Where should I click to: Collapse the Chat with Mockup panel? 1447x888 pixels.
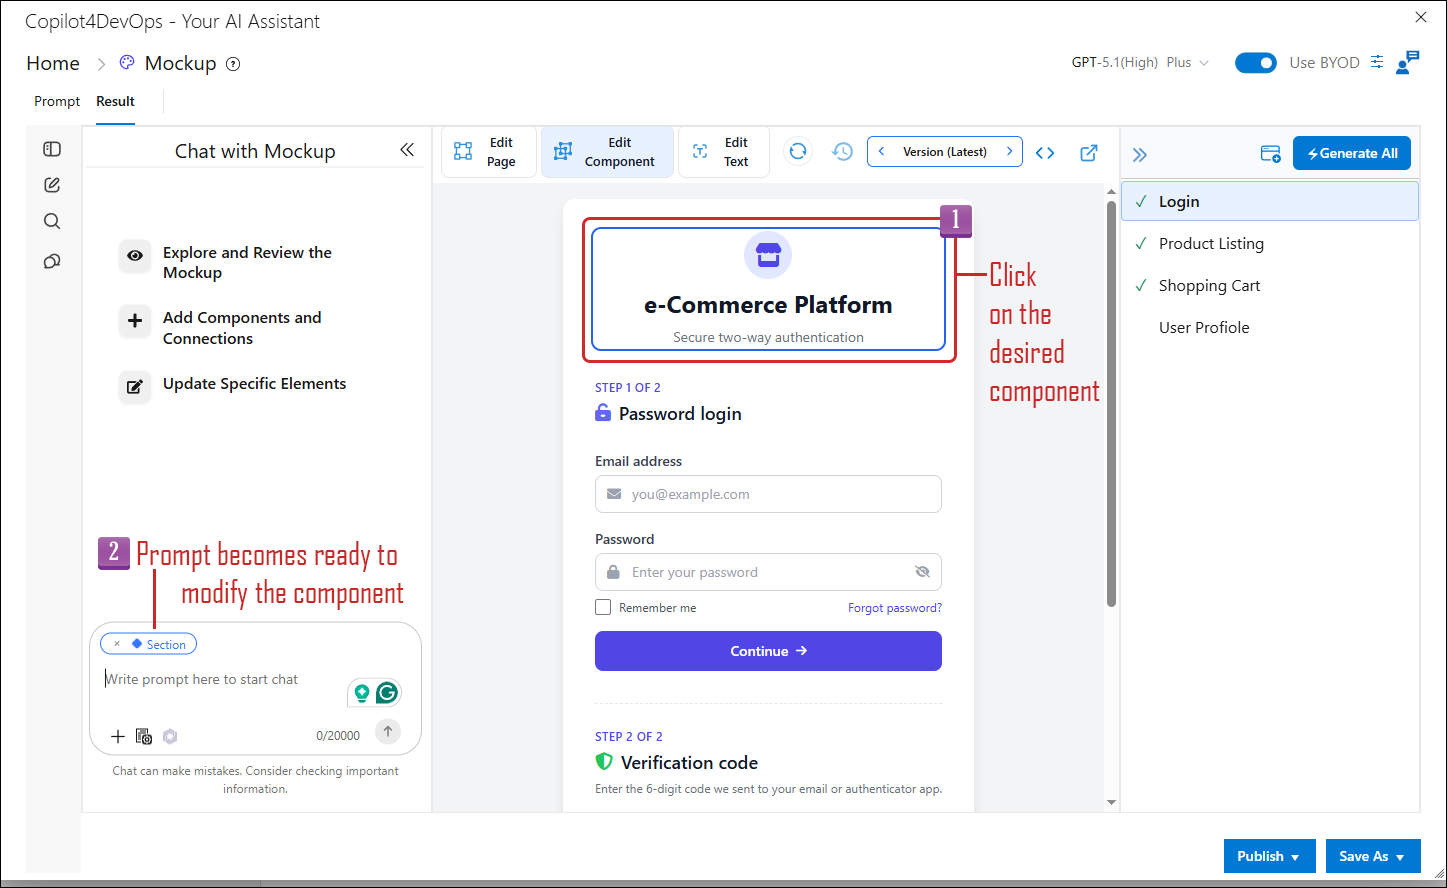(407, 150)
